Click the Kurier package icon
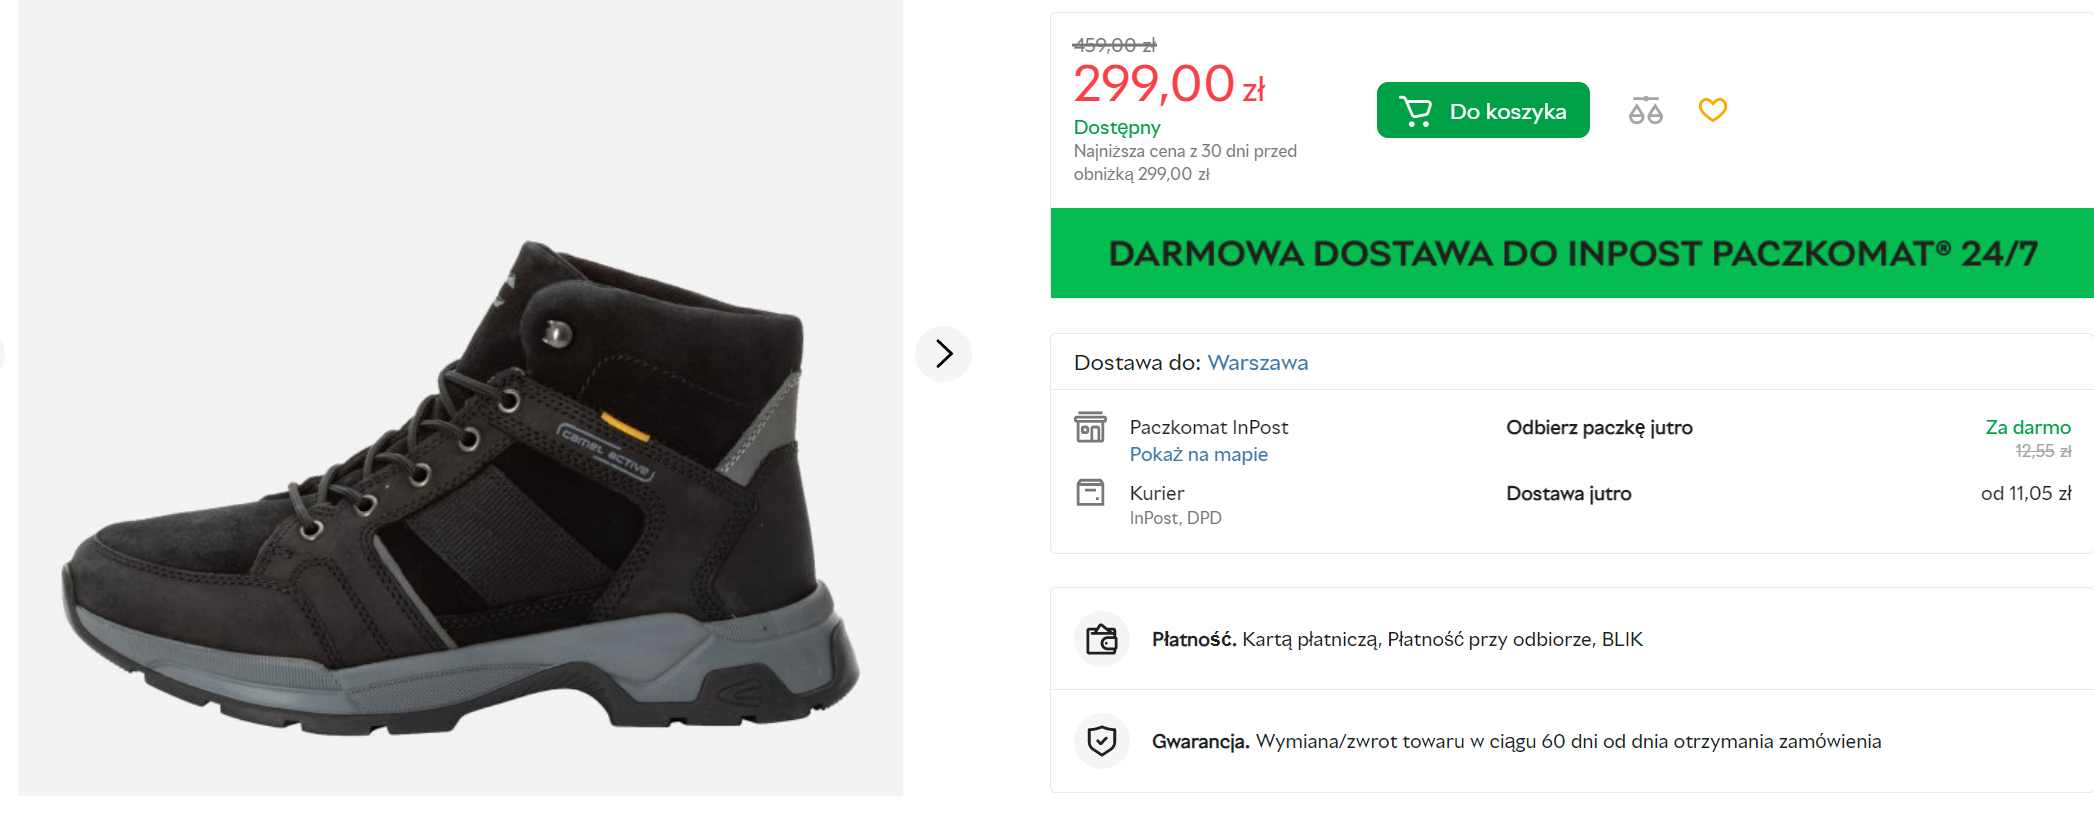The width and height of the screenshot is (2094, 814). (x=1090, y=493)
